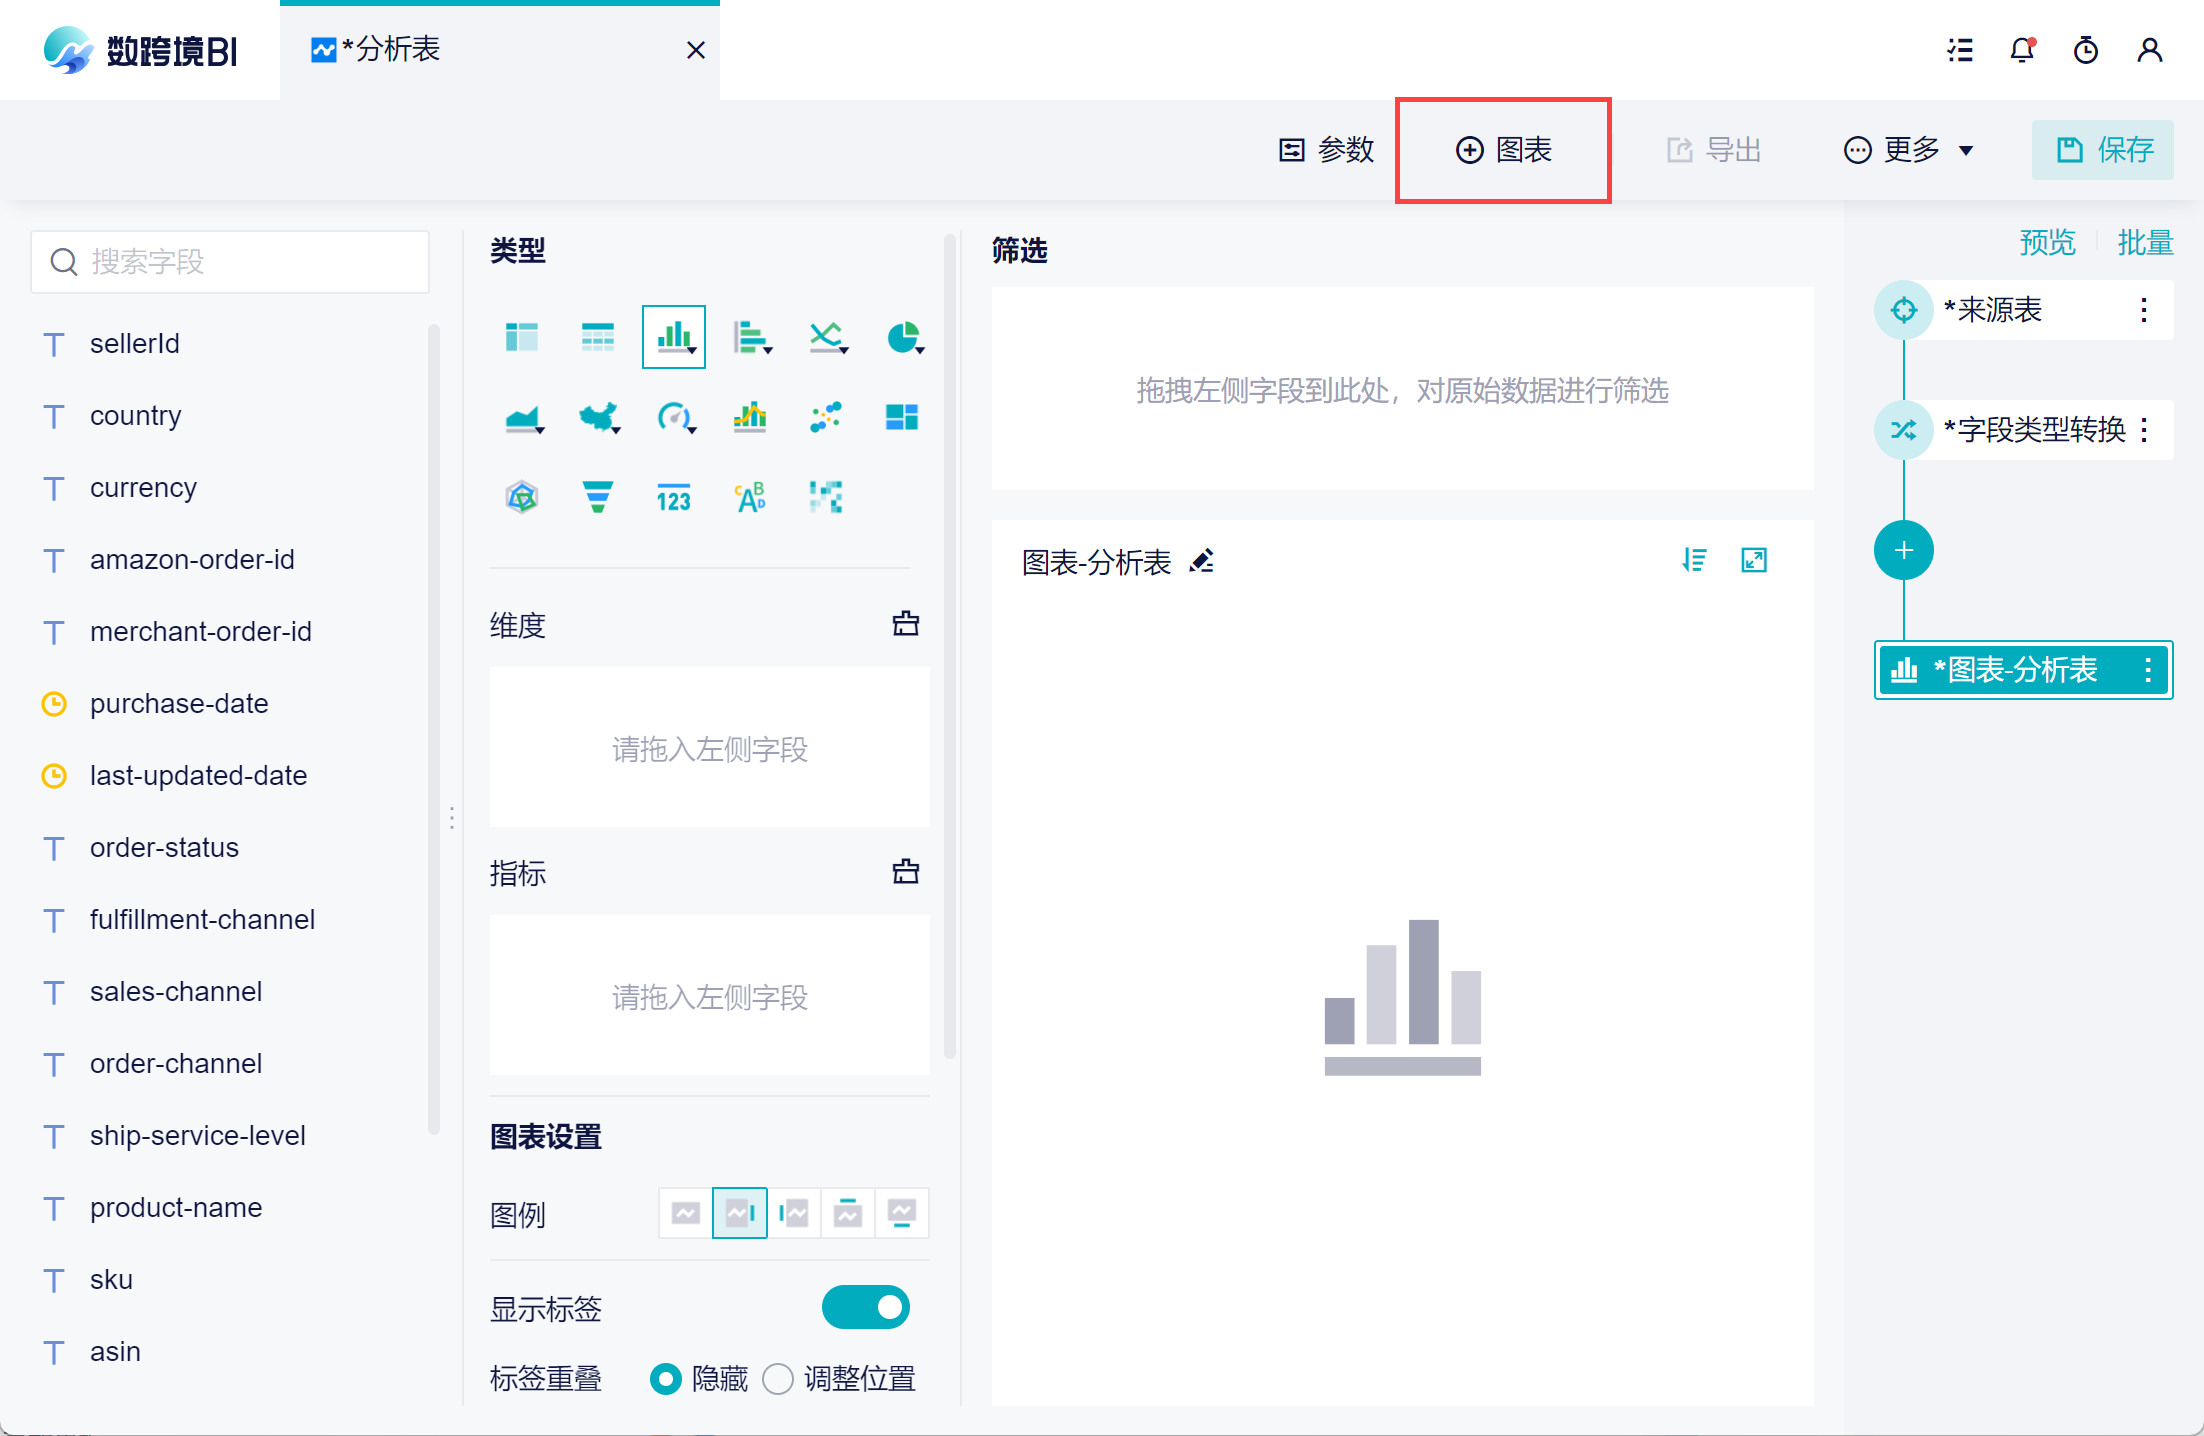Click the sort icon in chart header

pos(1694,560)
